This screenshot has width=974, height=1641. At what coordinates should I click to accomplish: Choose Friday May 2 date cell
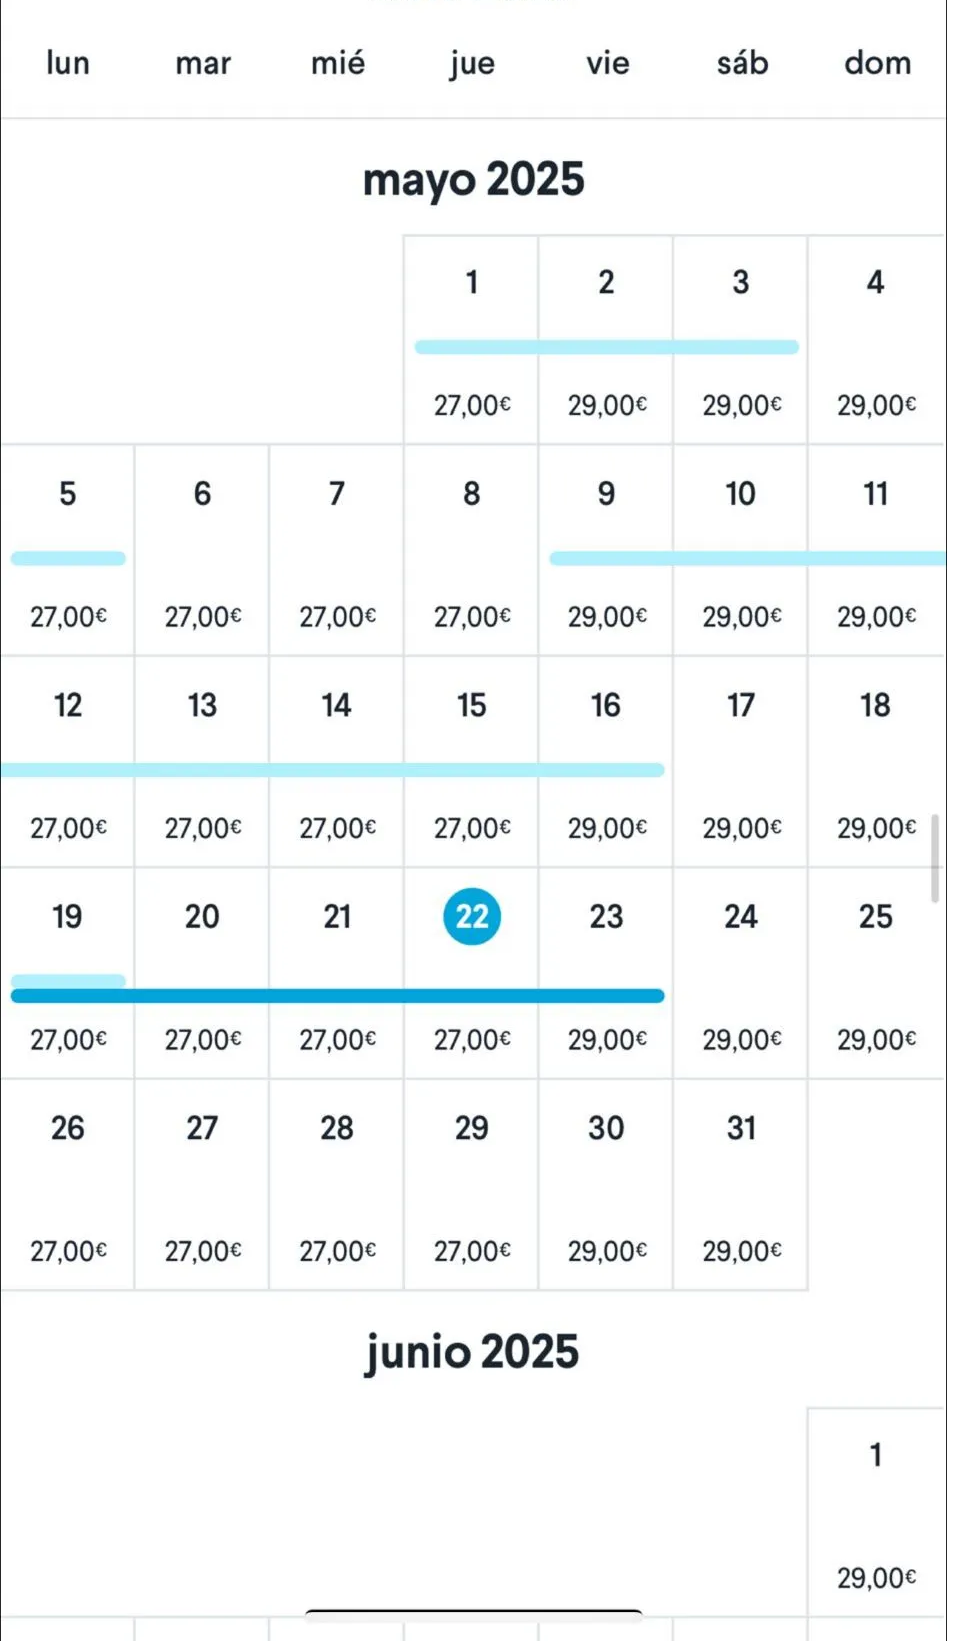tap(606, 340)
